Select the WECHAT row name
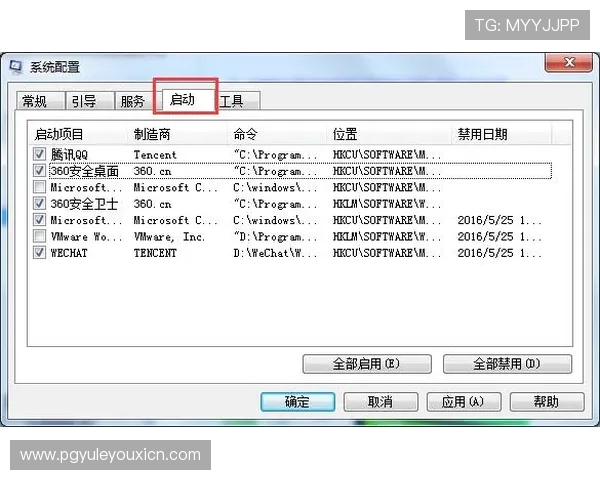The width and height of the screenshot is (600, 480). [69, 253]
